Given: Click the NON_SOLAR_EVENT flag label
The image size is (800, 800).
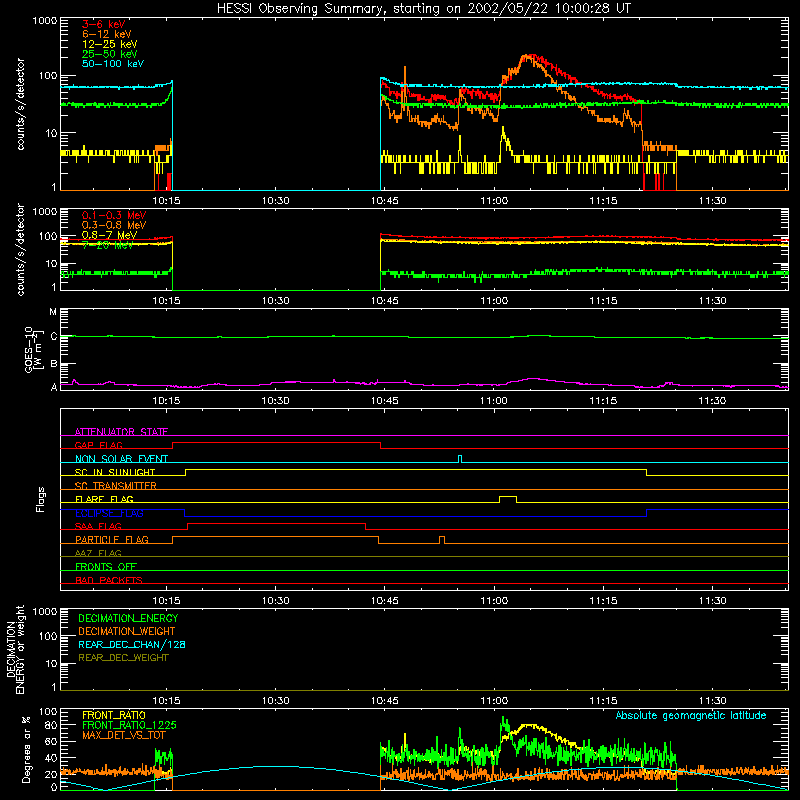Looking at the screenshot, I should click(x=121, y=459).
